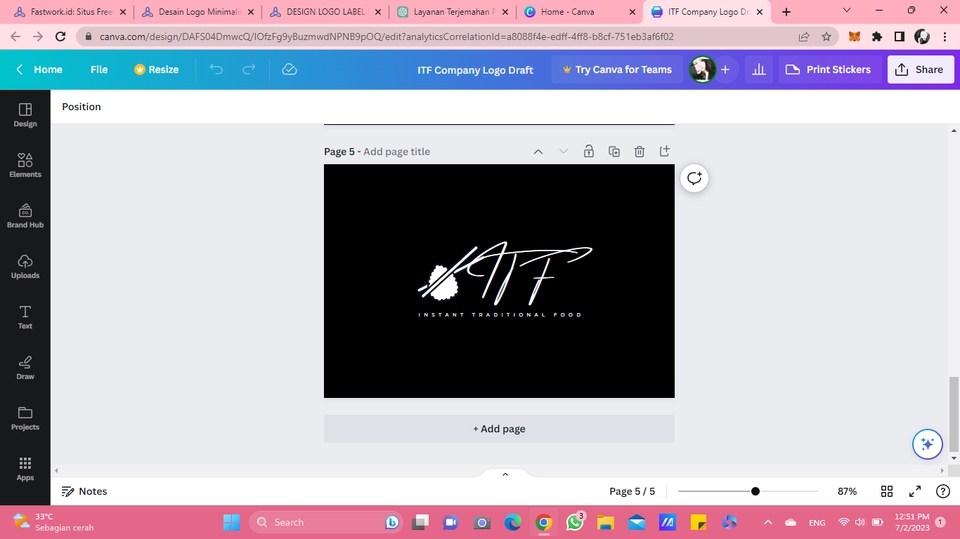The width and height of the screenshot is (960, 539).
Task: Bookmark this page with star icon
Action: pyautogui.click(x=827, y=37)
